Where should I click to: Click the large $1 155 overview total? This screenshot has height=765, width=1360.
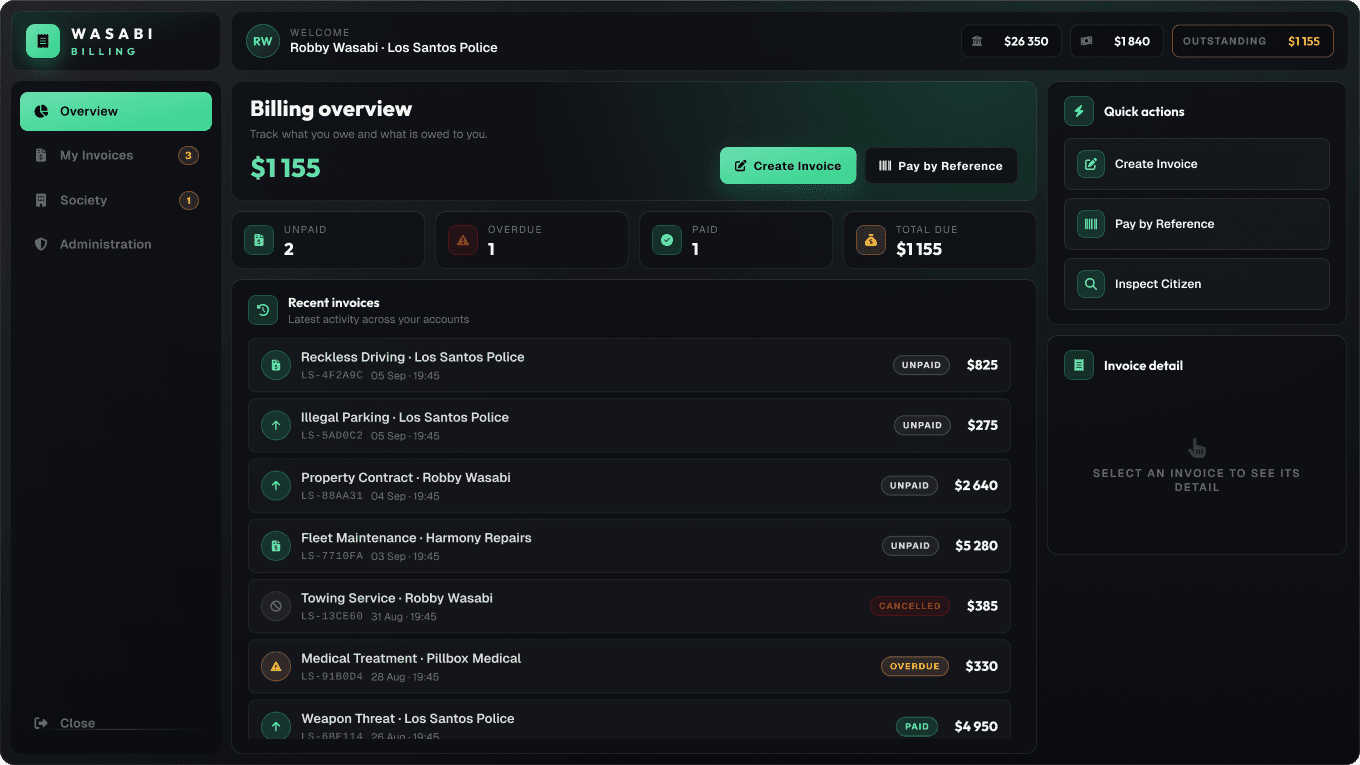tap(285, 168)
